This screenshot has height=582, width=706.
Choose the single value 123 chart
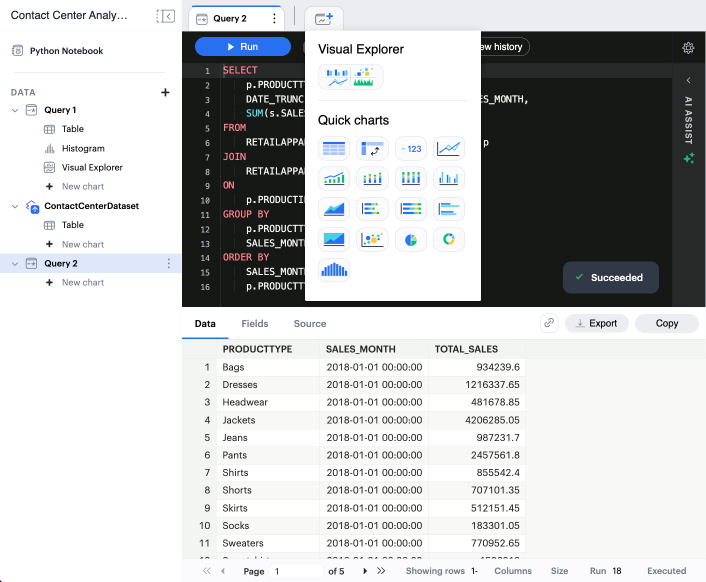click(x=412, y=149)
